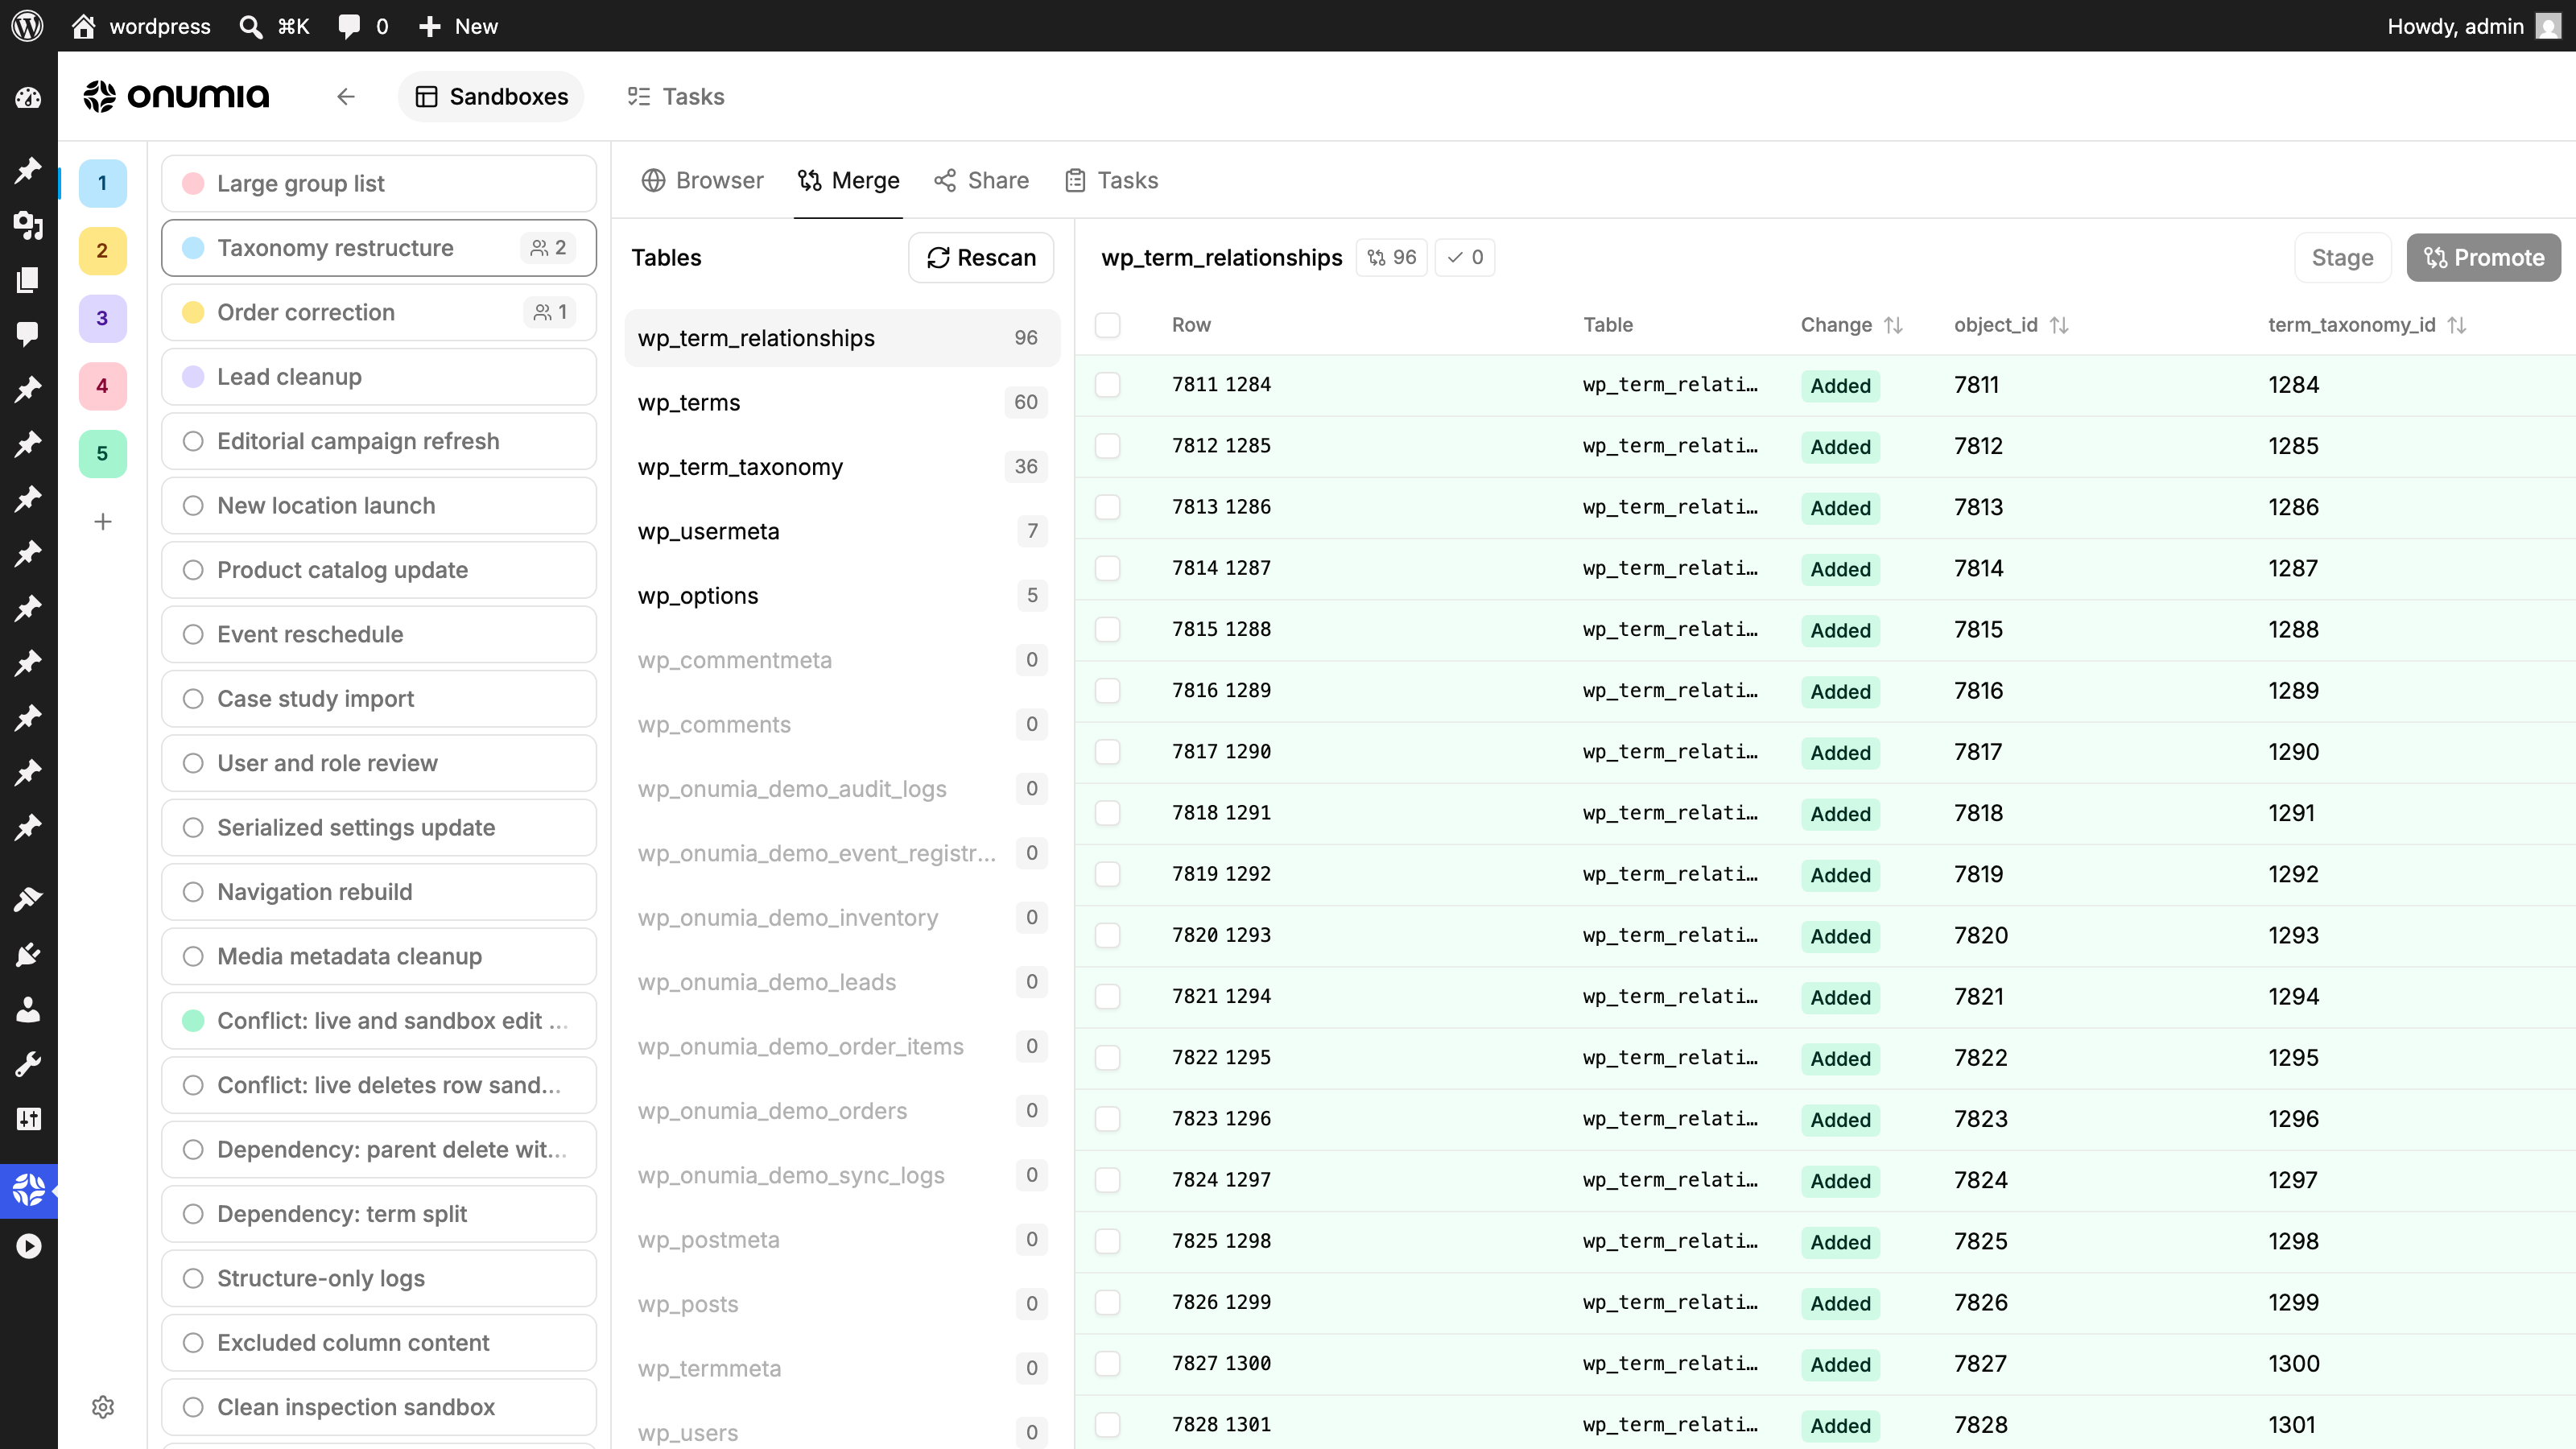Open the search icon in the admin bar

(251, 26)
